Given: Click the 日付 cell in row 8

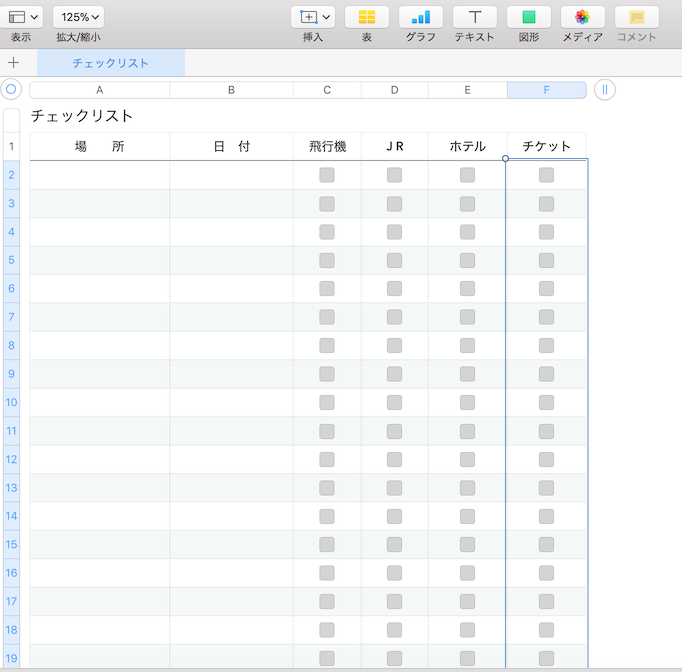Looking at the screenshot, I should pyautogui.click(x=231, y=345).
